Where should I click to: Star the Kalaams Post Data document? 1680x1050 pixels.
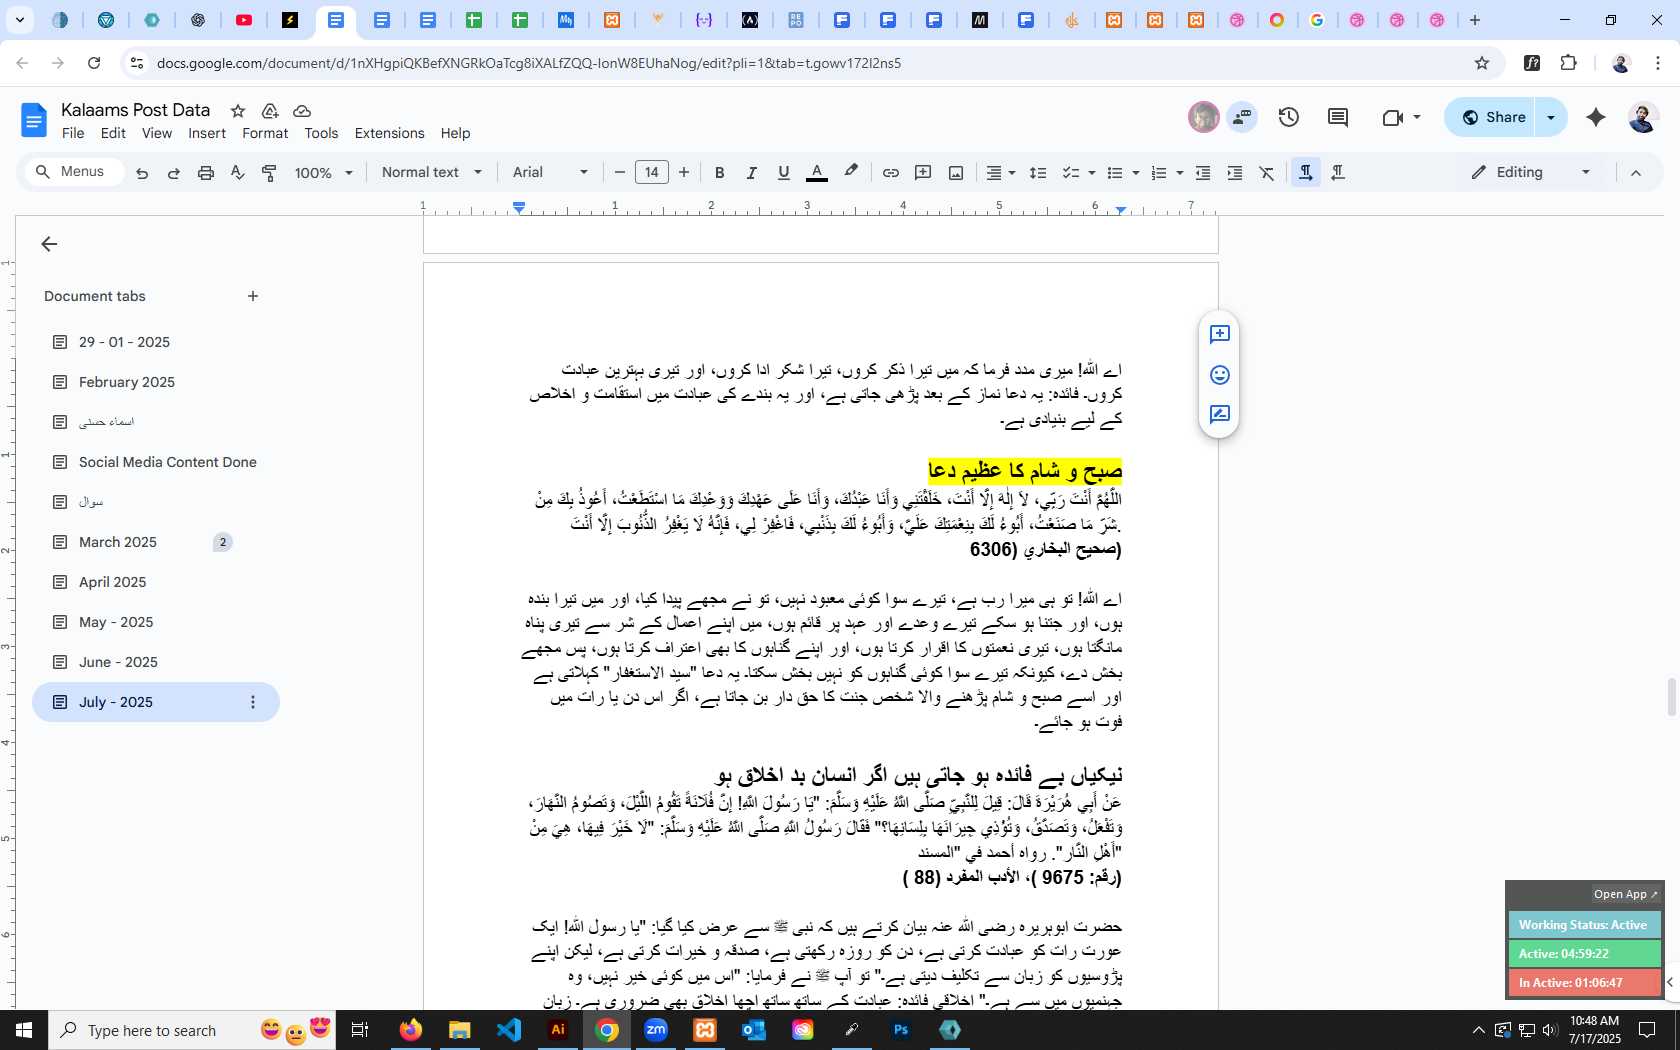tap(238, 111)
